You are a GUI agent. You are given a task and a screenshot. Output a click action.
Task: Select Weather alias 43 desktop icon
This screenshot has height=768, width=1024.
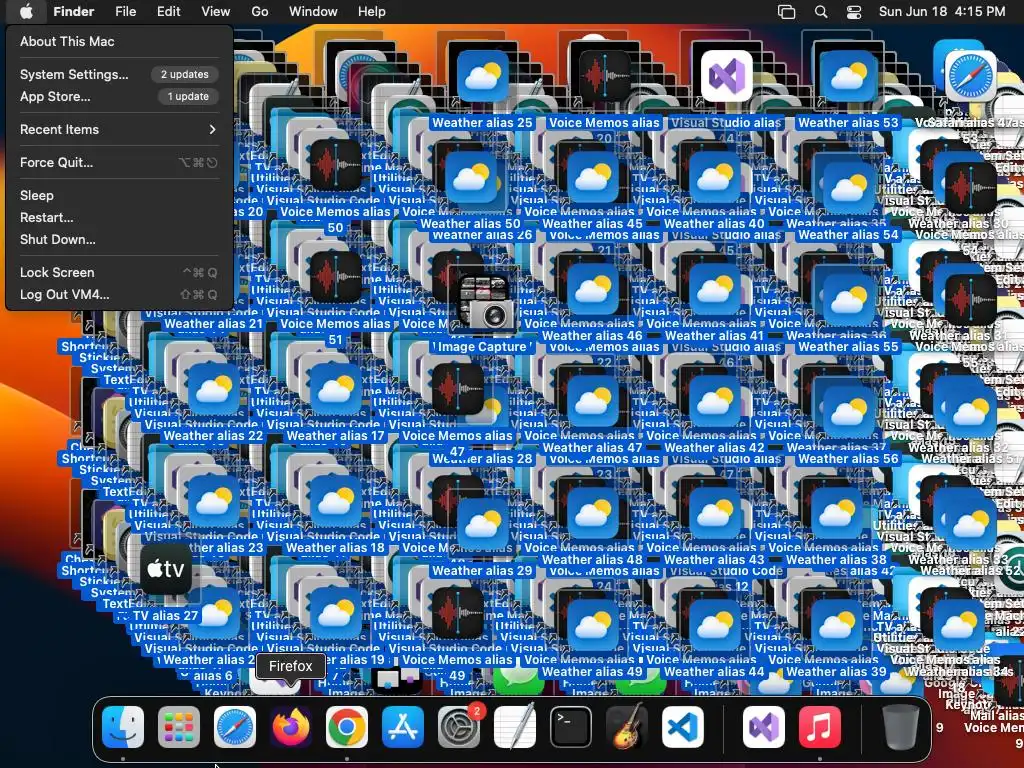[714, 514]
